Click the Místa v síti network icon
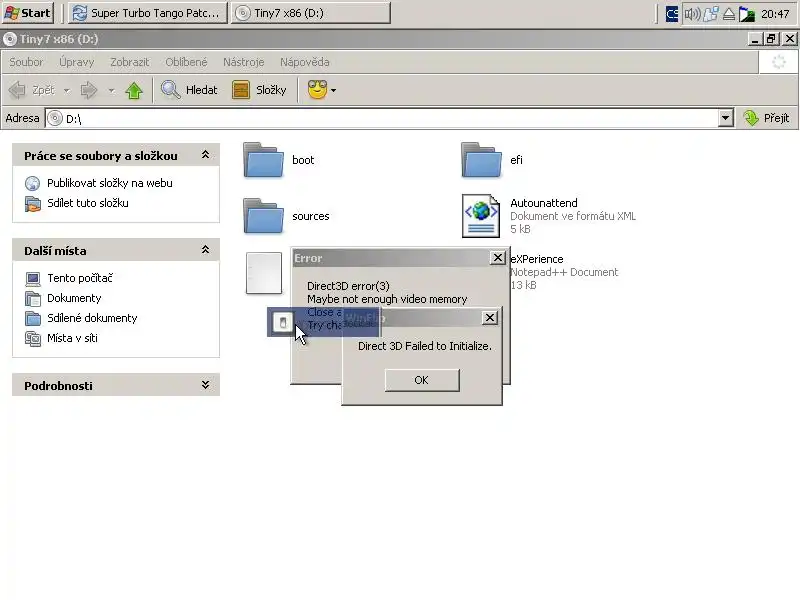 33,338
